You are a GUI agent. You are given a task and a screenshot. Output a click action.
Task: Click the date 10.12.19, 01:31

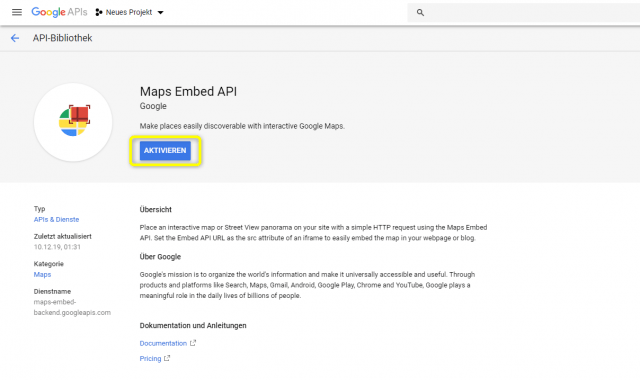click(57, 247)
